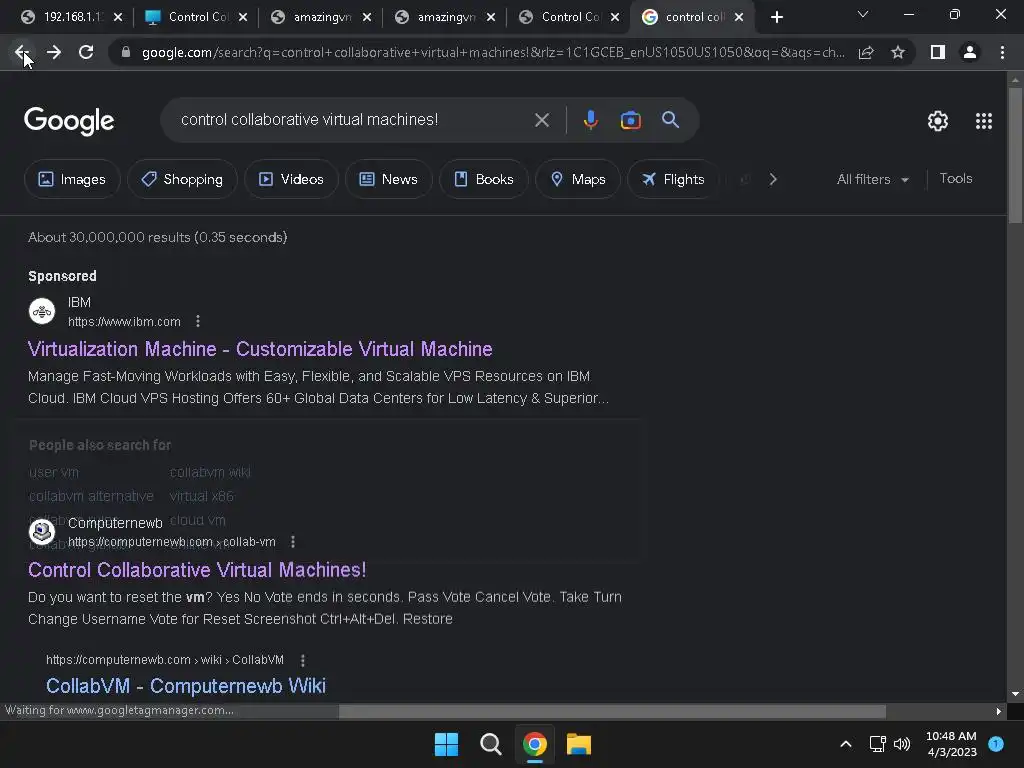
Task: Submit search using the magnifier icon
Action: (x=670, y=120)
